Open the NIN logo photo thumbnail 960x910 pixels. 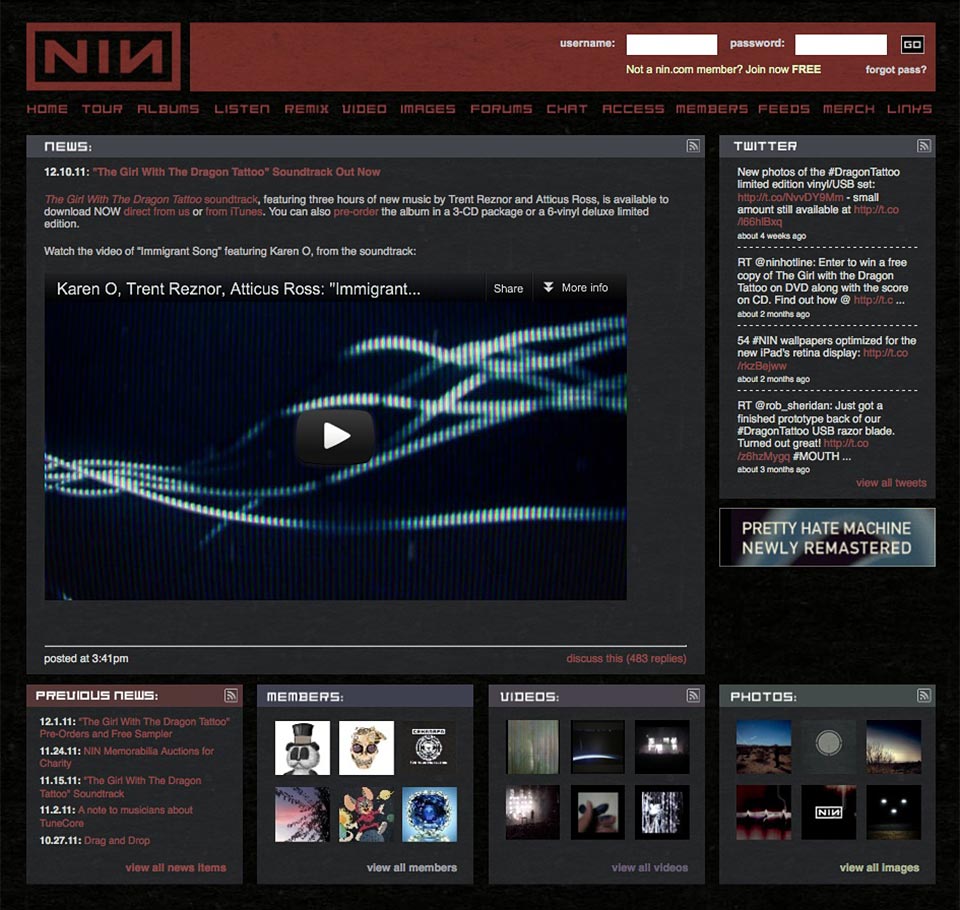coord(828,813)
